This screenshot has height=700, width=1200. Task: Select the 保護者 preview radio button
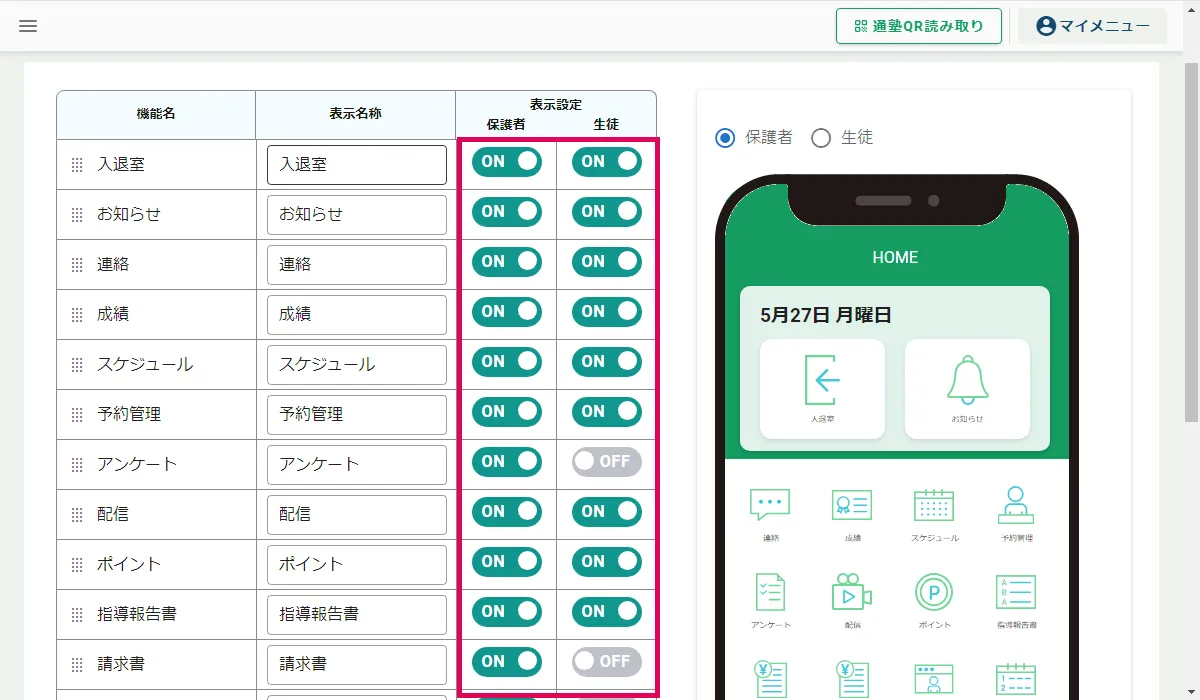click(725, 138)
